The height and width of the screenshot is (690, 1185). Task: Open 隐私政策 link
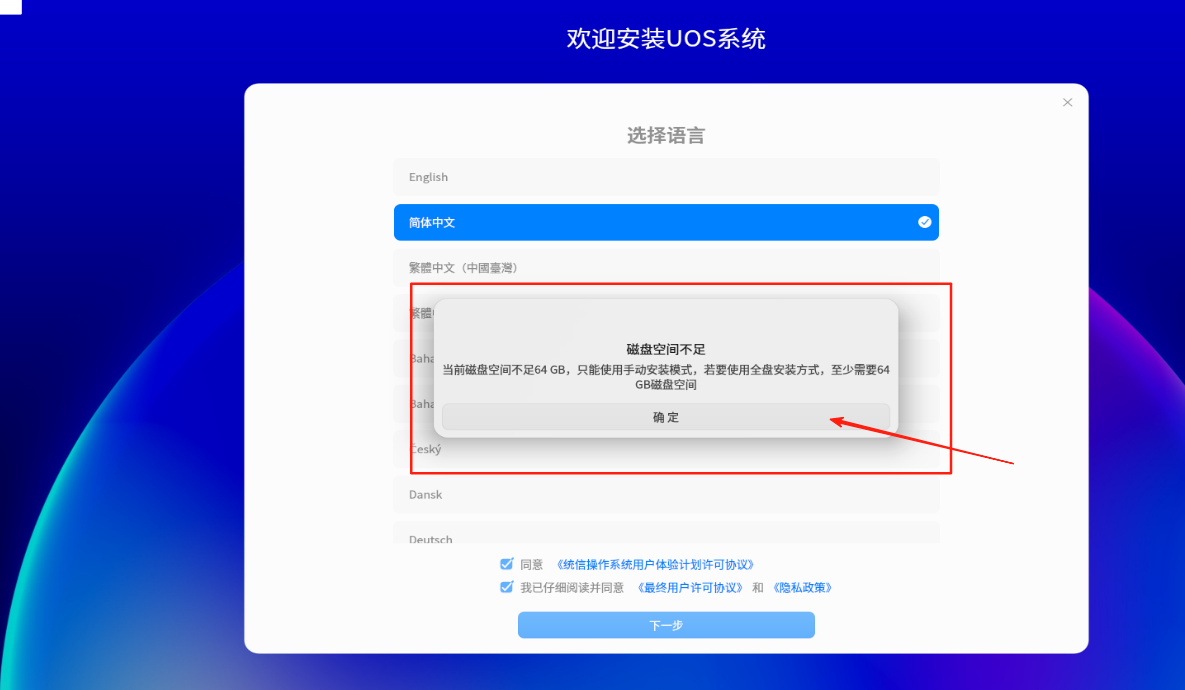point(802,587)
